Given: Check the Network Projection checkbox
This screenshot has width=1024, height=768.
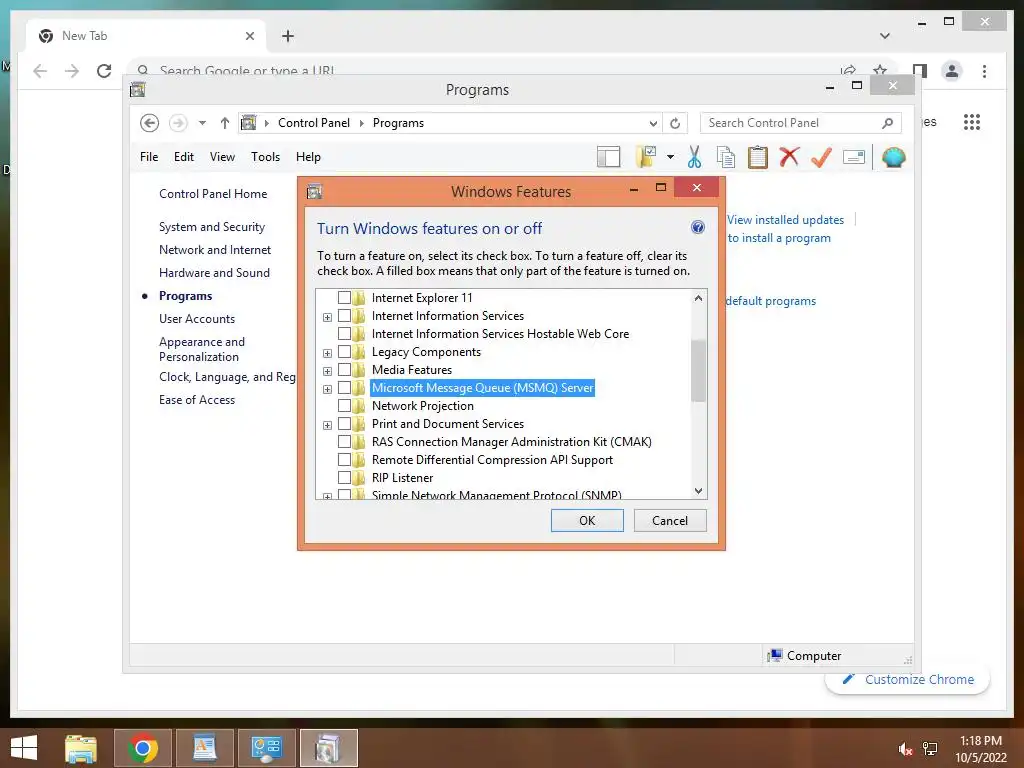Looking at the screenshot, I should tap(344, 406).
